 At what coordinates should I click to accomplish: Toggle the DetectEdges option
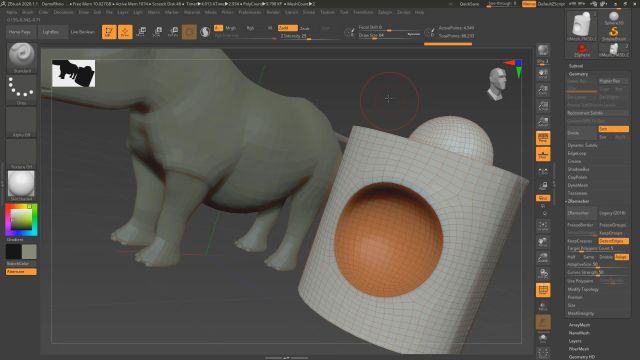pos(613,241)
